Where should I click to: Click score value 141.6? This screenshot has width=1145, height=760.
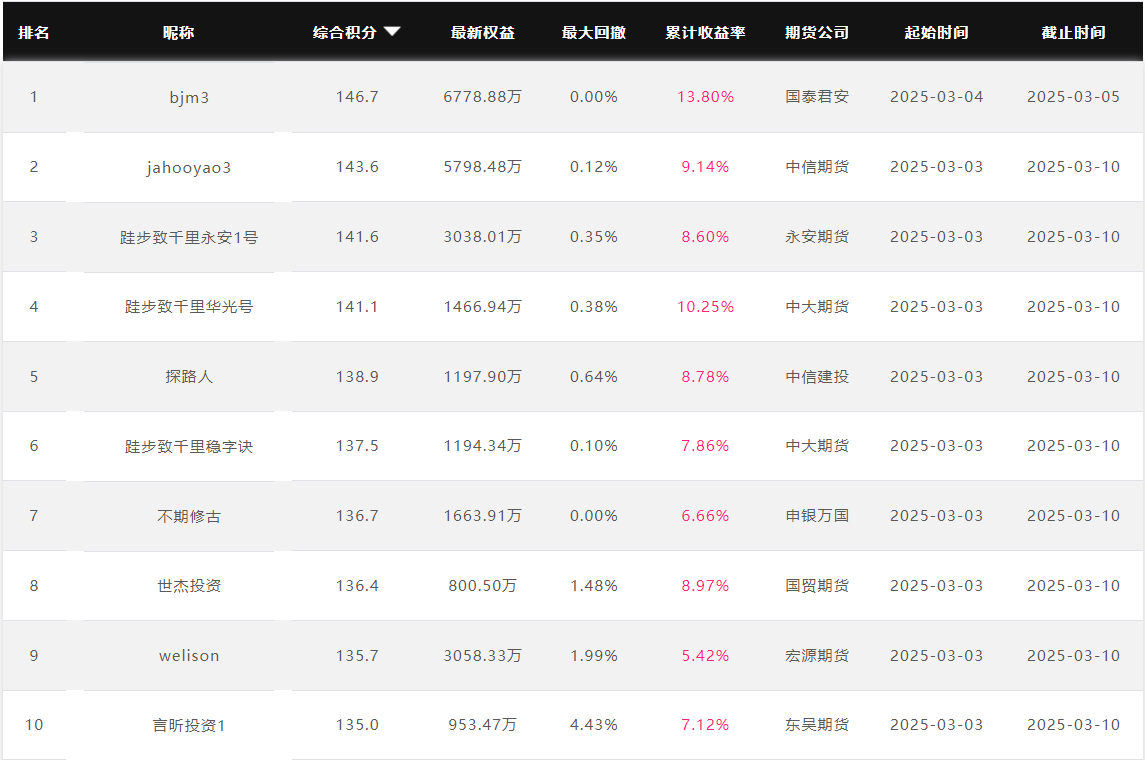[x=357, y=237]
